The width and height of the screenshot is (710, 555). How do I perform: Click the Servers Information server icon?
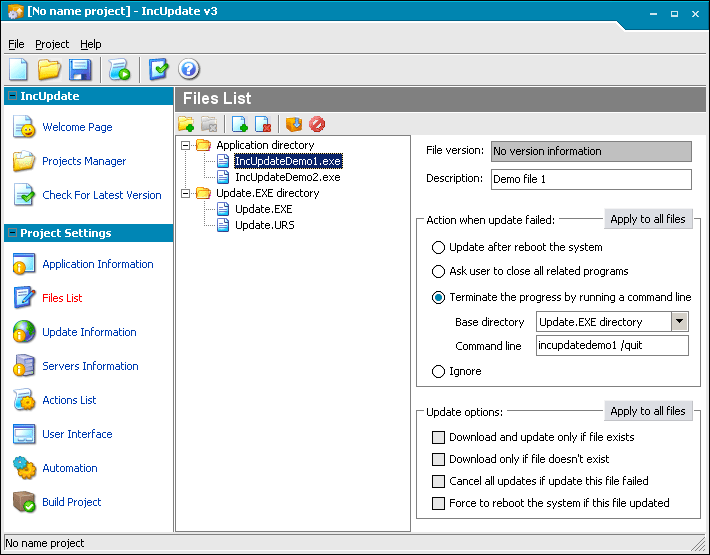pyautogui.click(x=24, y=366)
